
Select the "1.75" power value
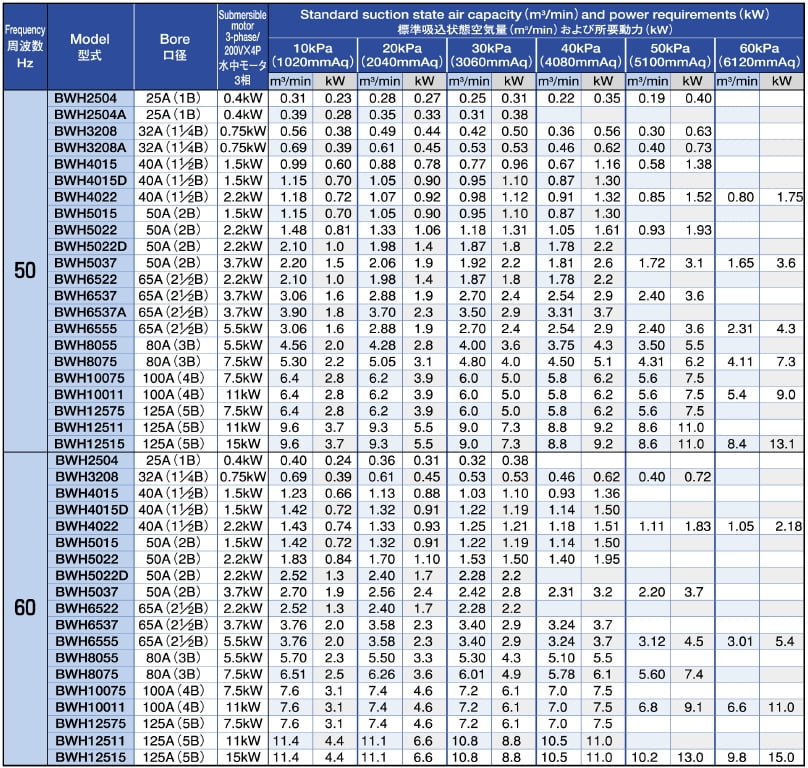(789, 197)
